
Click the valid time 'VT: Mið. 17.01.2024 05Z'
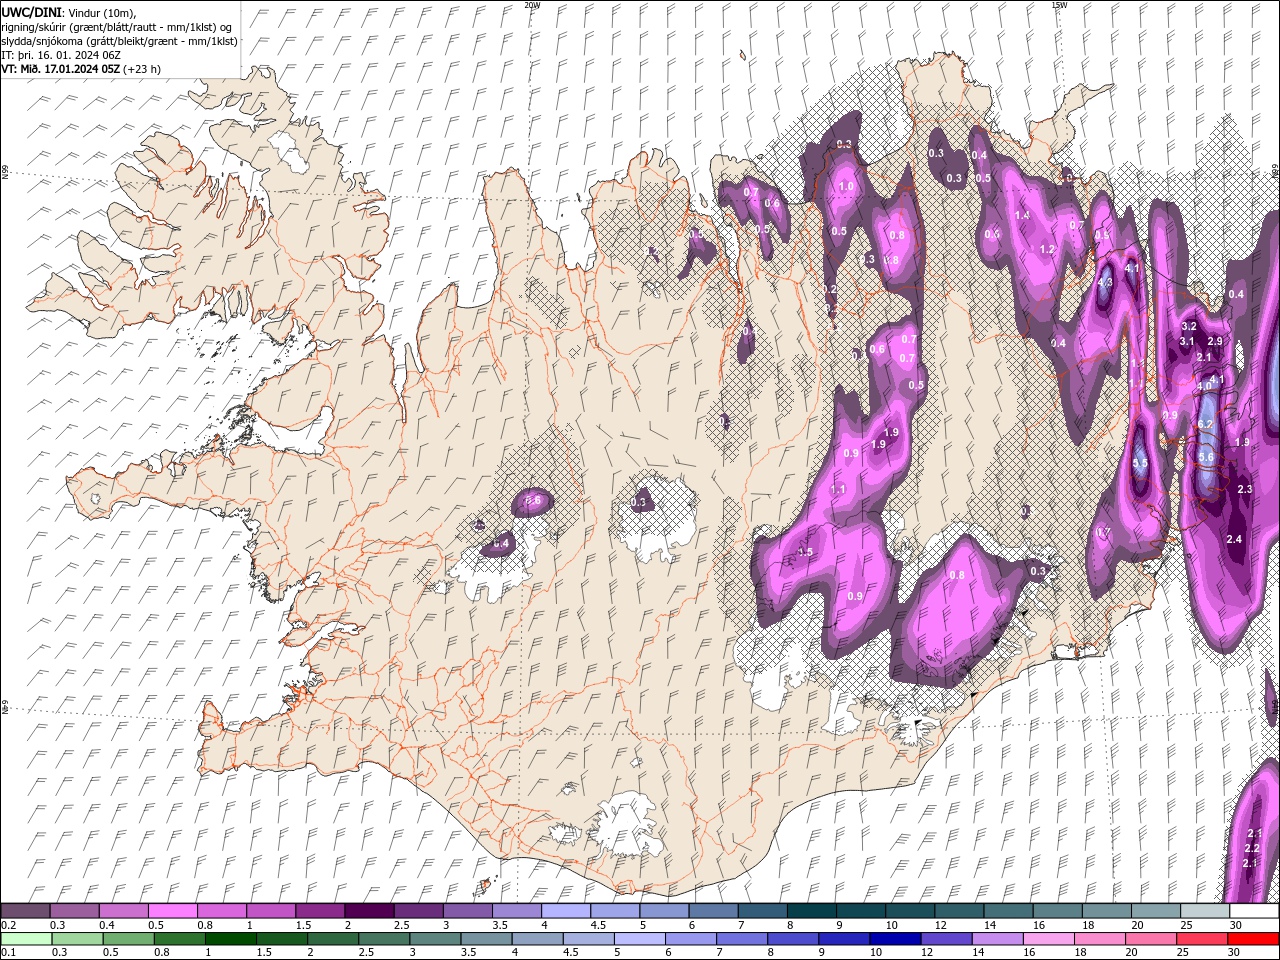[x=61, y=69]
